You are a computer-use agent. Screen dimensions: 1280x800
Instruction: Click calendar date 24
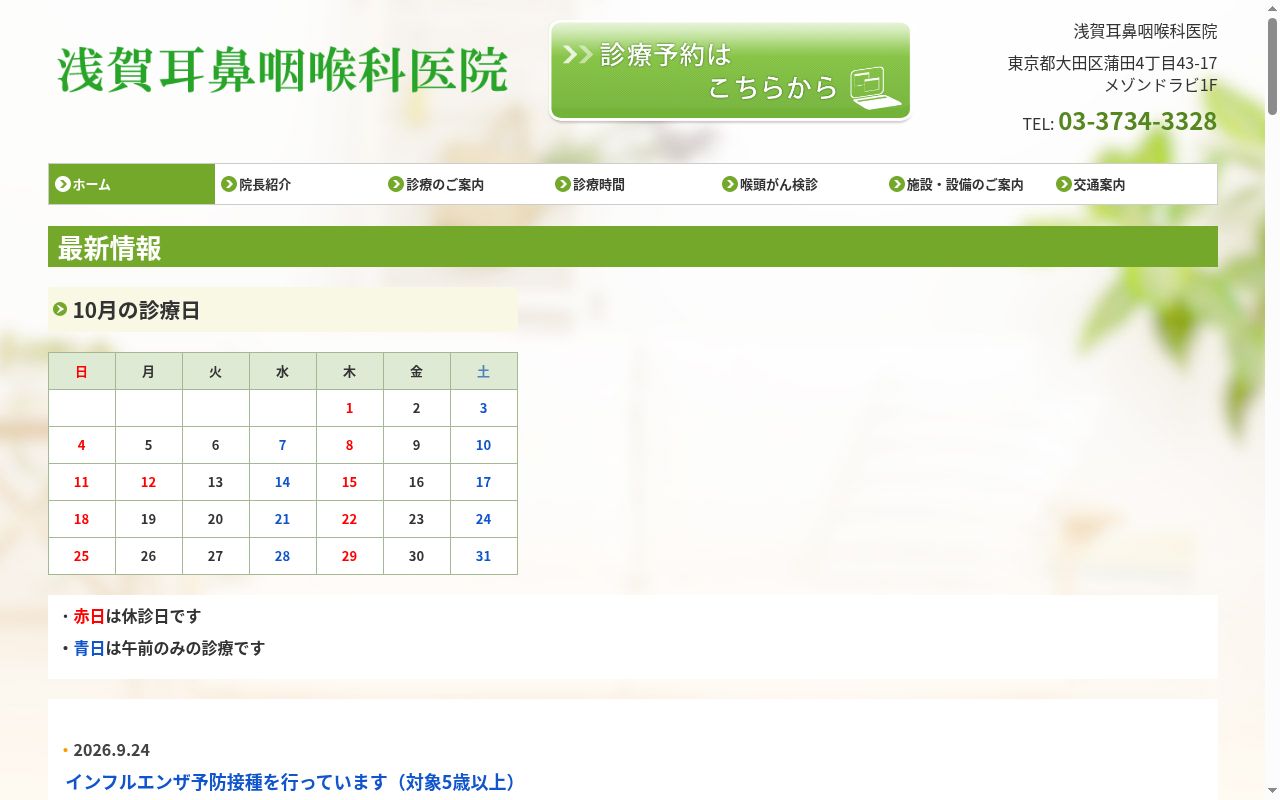484,519
